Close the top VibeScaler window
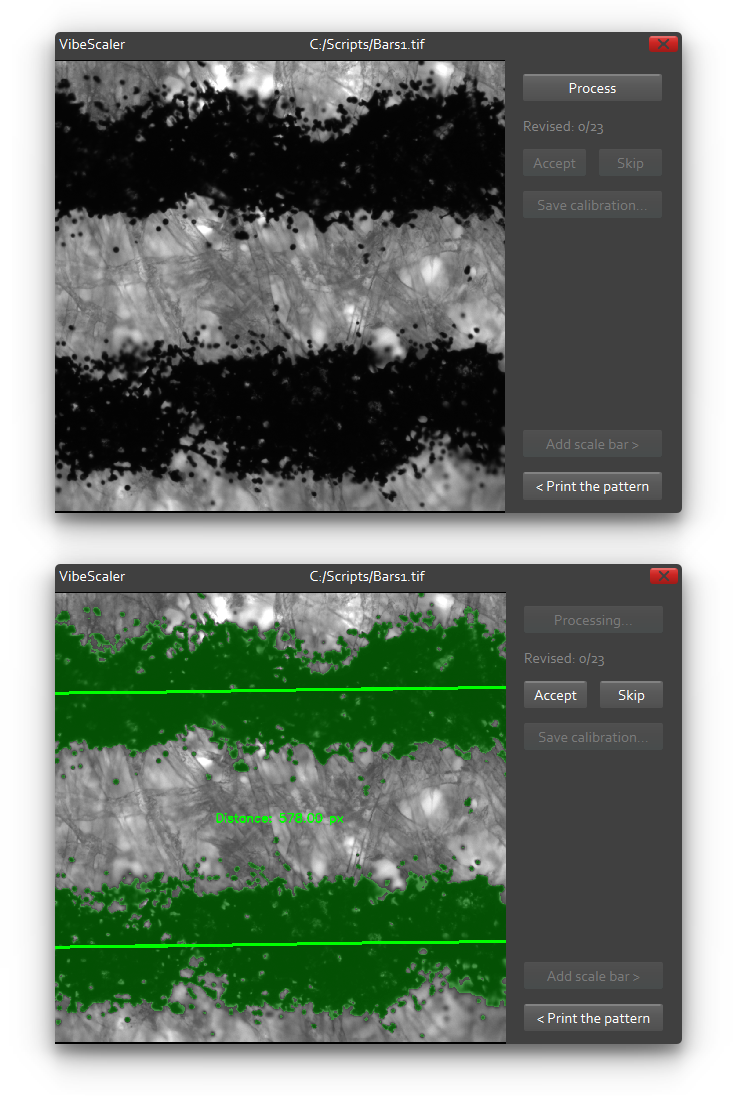 click(663, 44)
